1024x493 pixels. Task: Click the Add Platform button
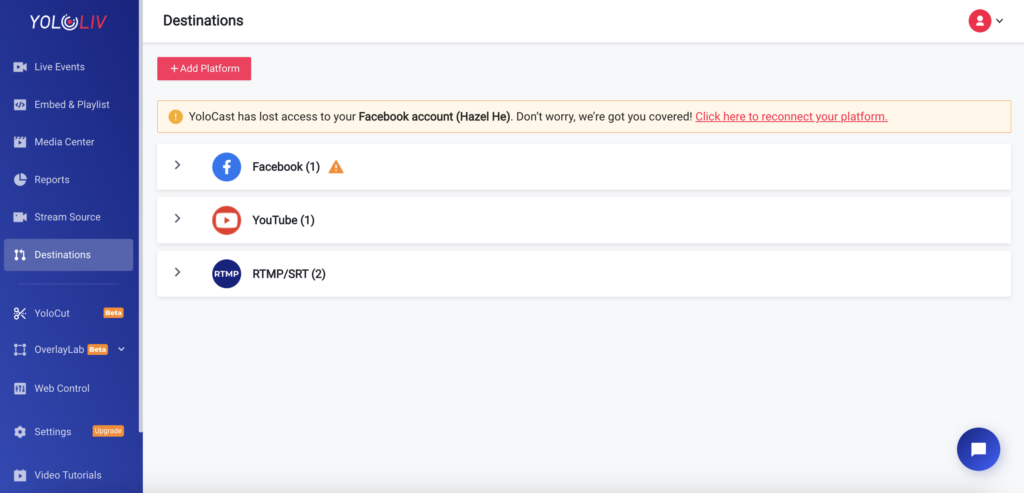[x=204, y=69]
